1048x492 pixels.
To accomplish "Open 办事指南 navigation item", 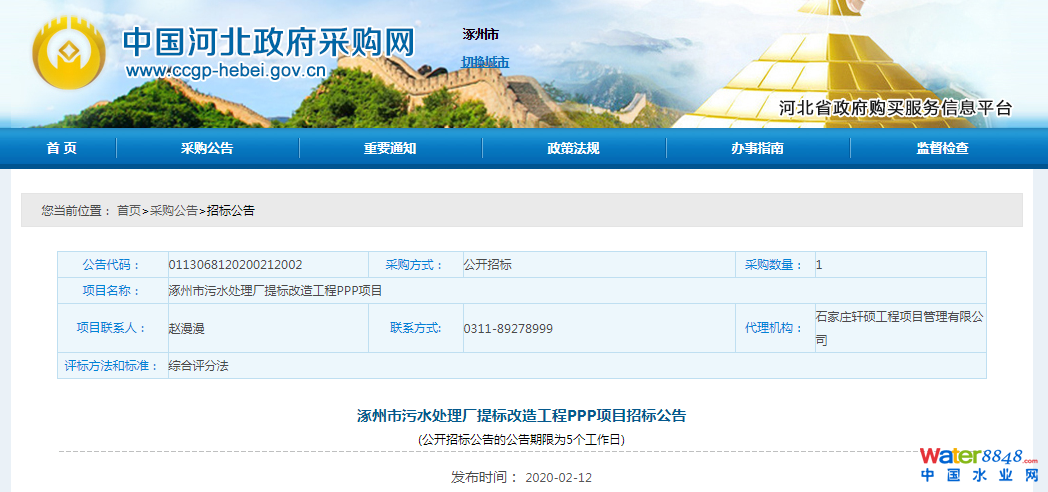I will point(757,148).
